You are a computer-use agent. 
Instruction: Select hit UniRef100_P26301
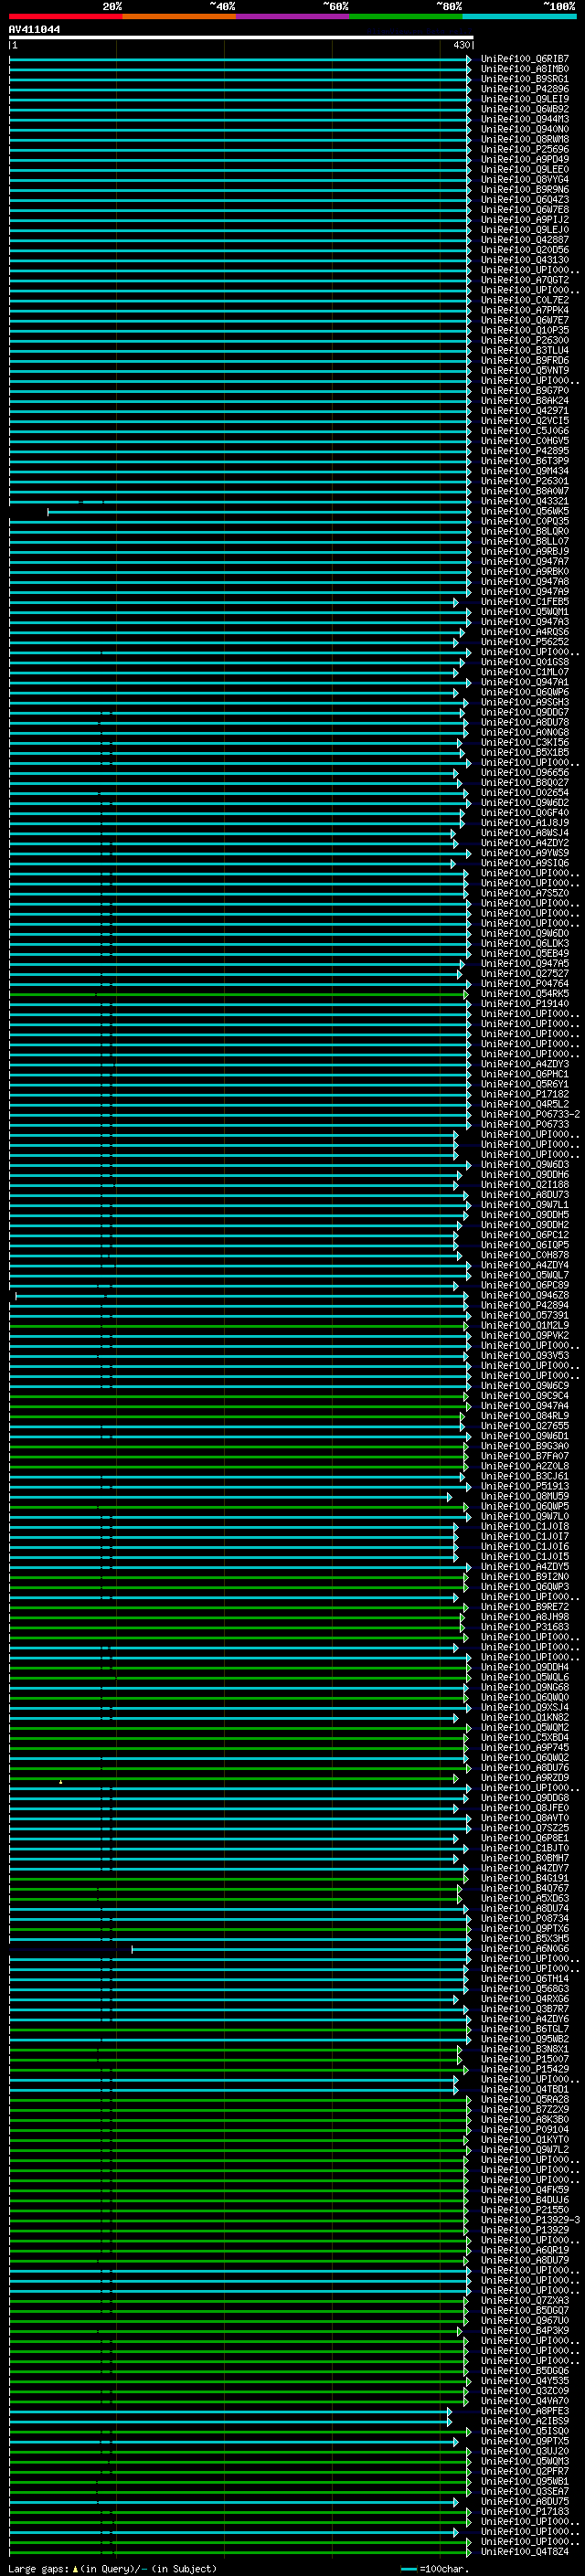tap(524, 481)
